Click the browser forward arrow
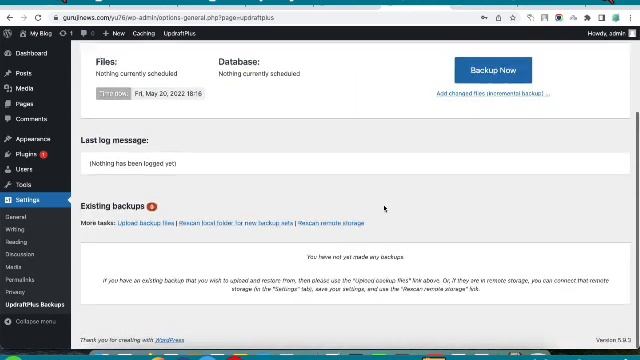 click(24, 18)
